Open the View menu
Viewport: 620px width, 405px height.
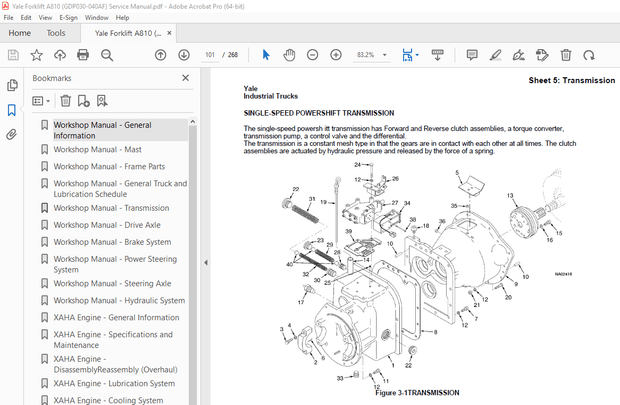pyautogui.click(x=45, y=17)
